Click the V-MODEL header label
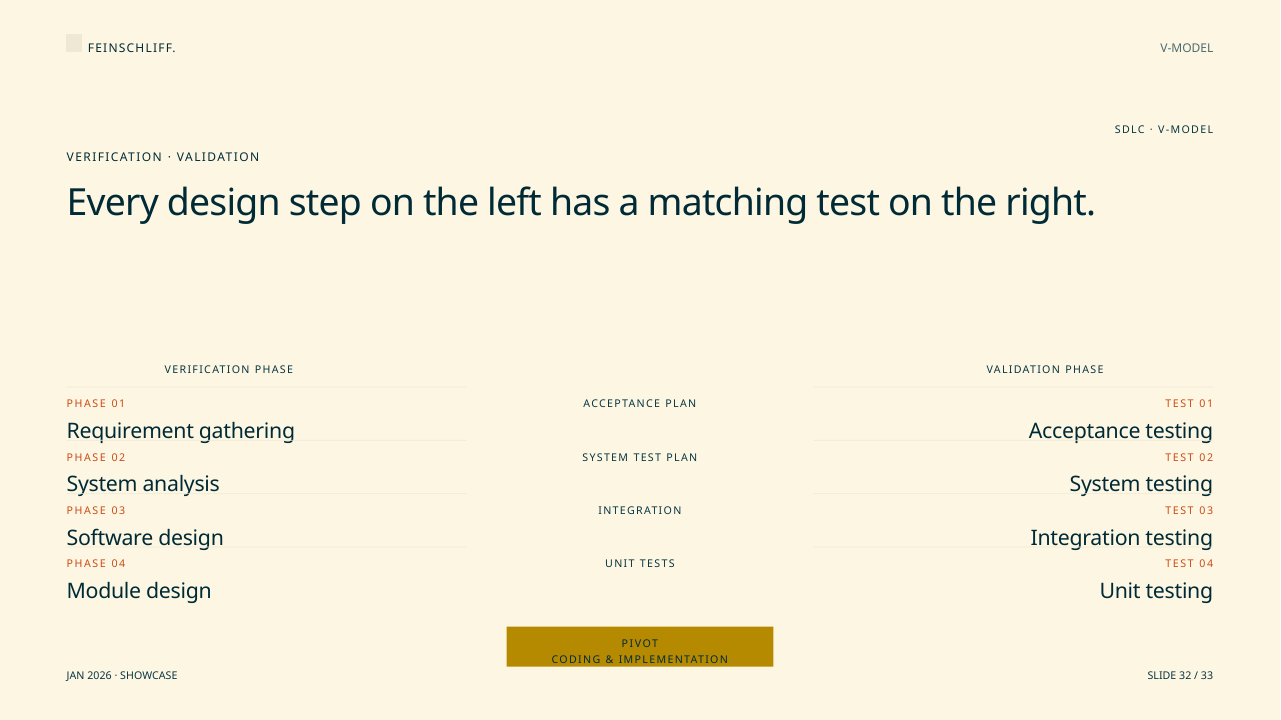This screenshot has height=720, width=1281. tap(1186, 48)
